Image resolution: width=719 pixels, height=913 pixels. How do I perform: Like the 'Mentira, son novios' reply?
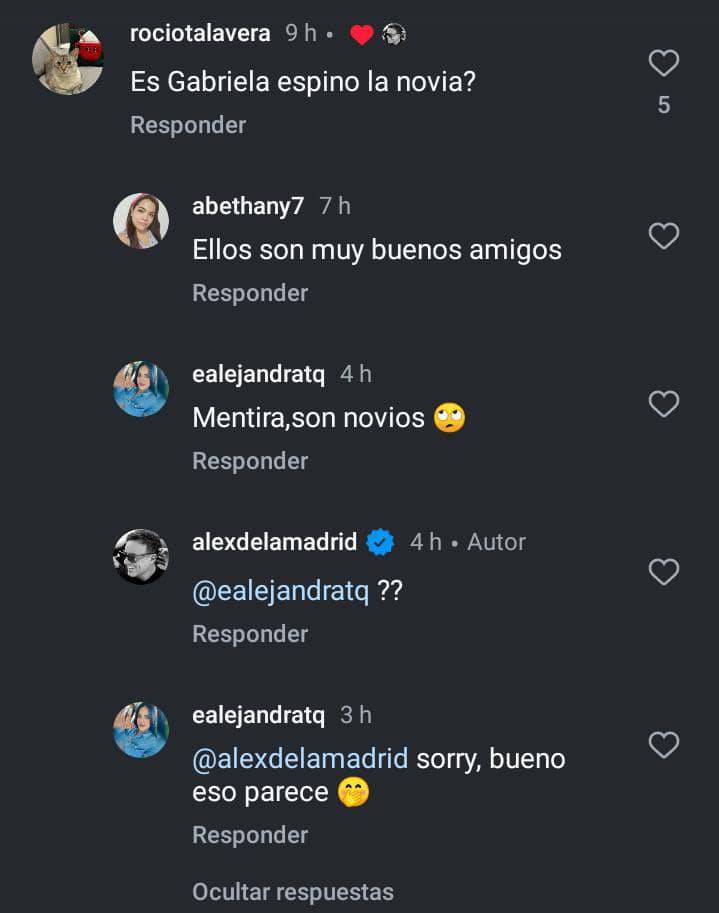click(664, 404)
